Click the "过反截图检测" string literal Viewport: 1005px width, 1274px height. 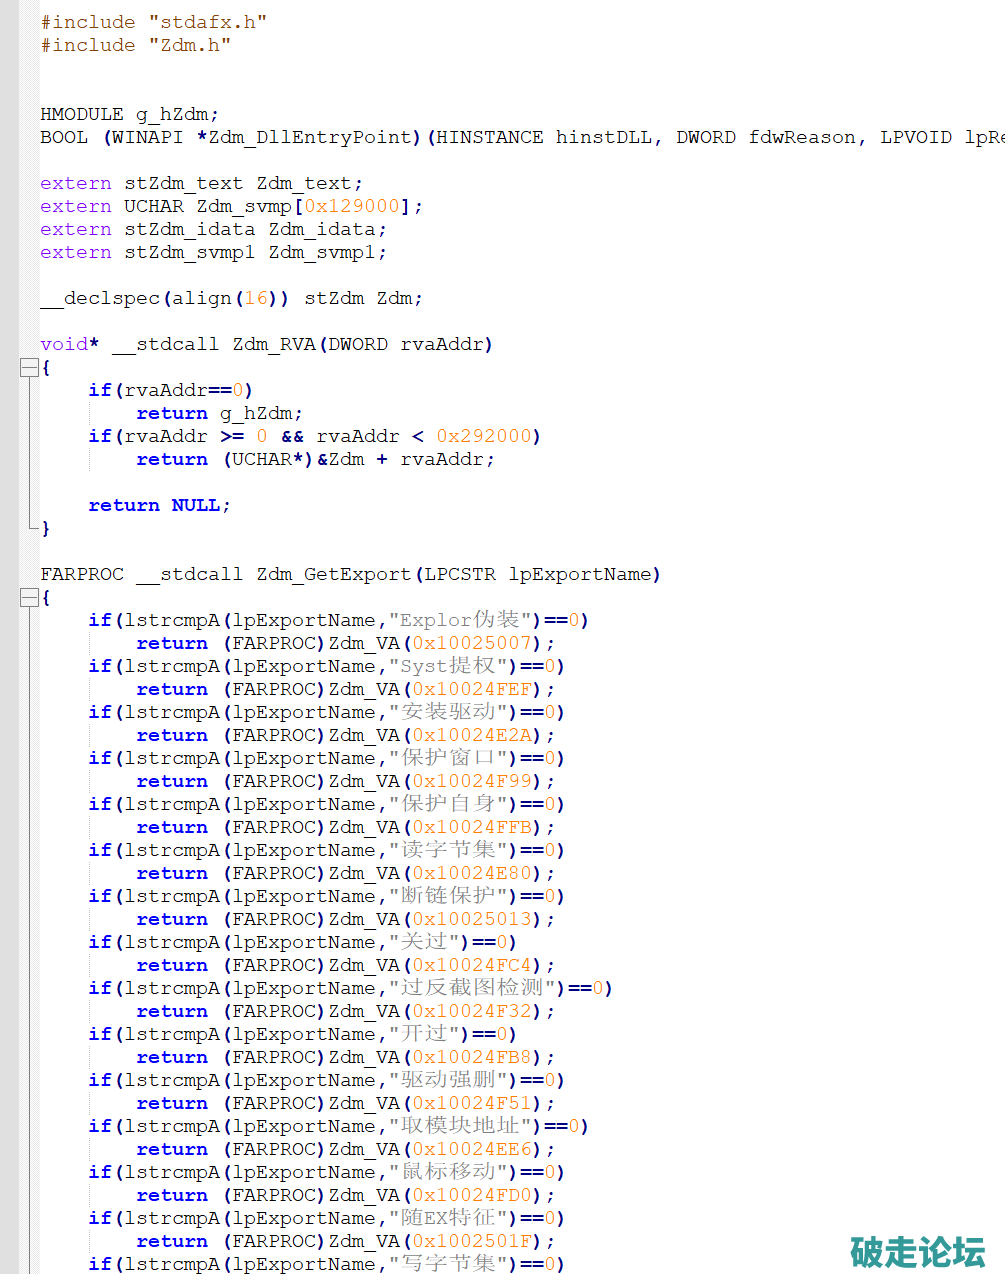pyautogui.click(x=477, y=988)
